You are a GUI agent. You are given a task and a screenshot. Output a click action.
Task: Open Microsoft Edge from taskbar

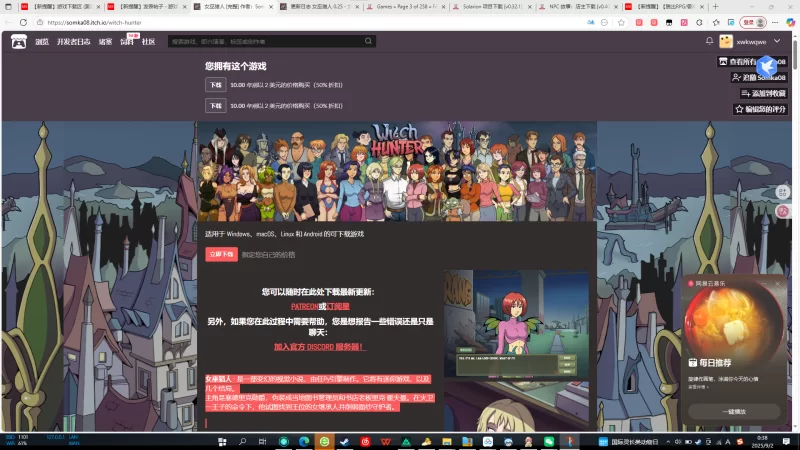point(304,442)
